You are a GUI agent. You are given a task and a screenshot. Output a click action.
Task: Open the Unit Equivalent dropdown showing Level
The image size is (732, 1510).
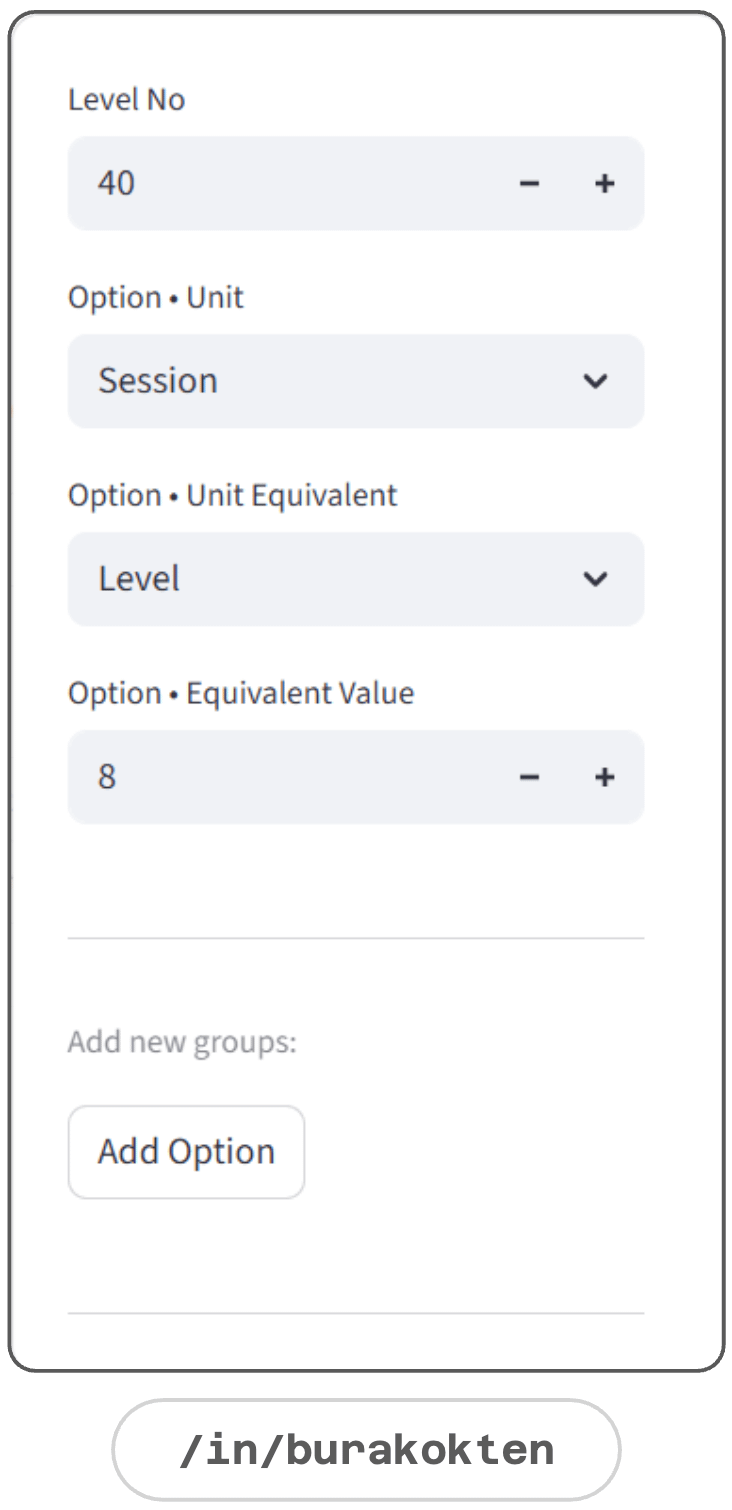[356, 579]
